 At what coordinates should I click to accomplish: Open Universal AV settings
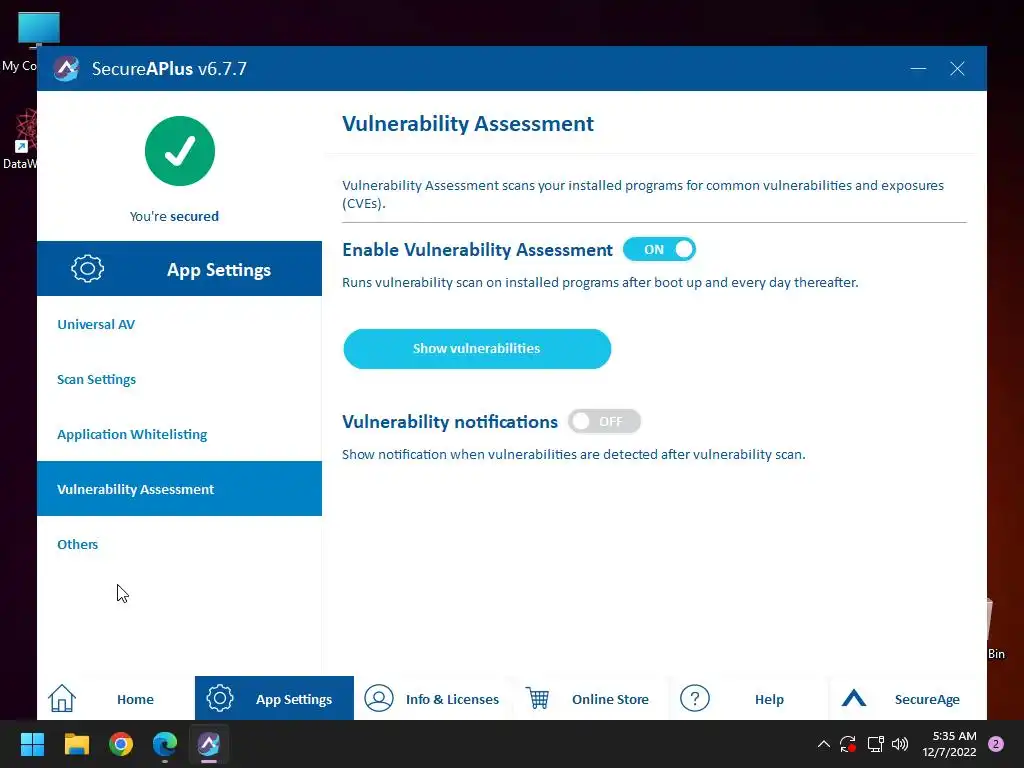point(96,324)
